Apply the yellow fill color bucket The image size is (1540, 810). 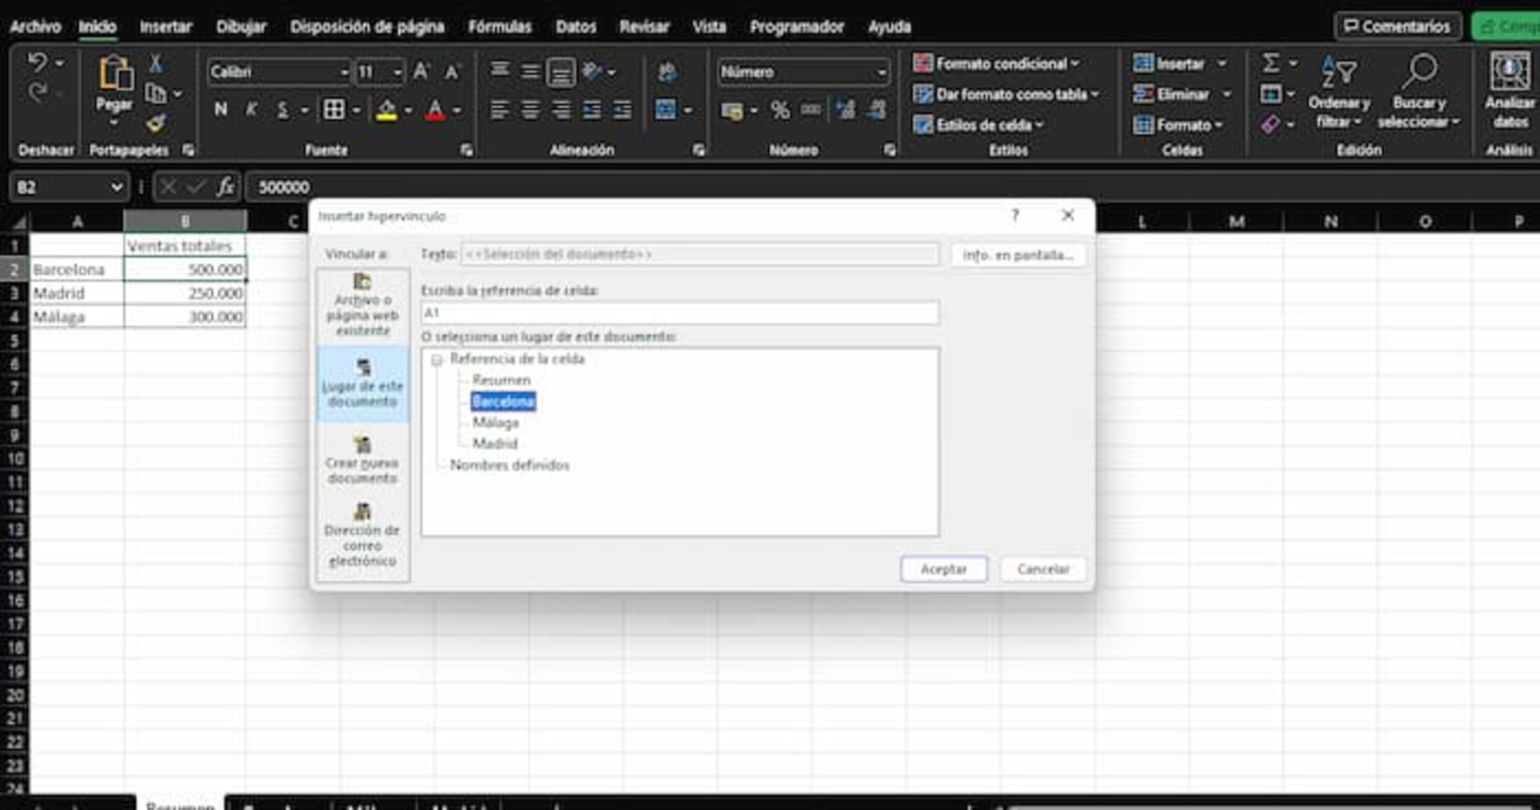387,110
